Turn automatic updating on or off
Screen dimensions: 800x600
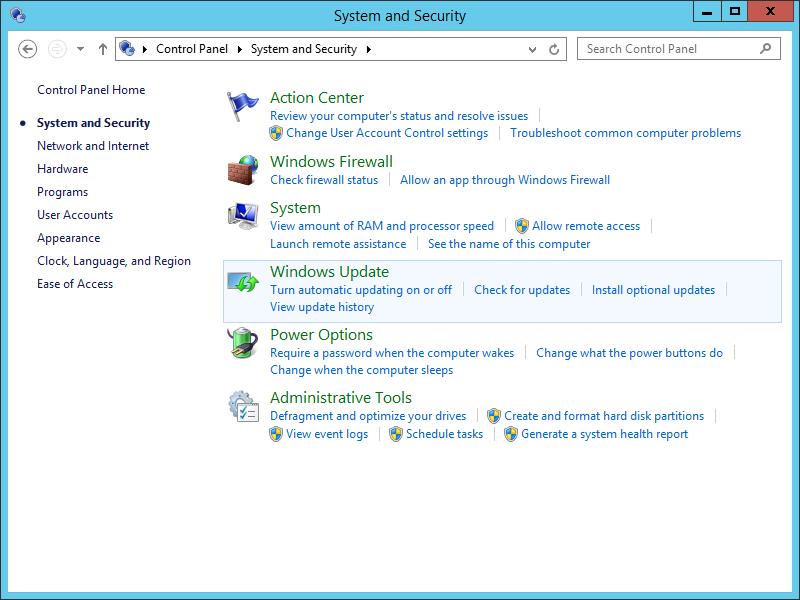pos(361,290)
